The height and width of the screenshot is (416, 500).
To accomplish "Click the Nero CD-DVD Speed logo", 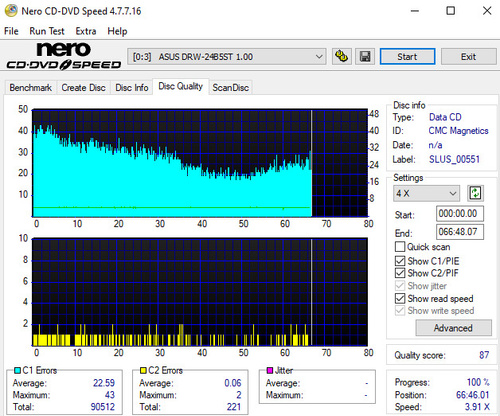I will pos(63,56).
